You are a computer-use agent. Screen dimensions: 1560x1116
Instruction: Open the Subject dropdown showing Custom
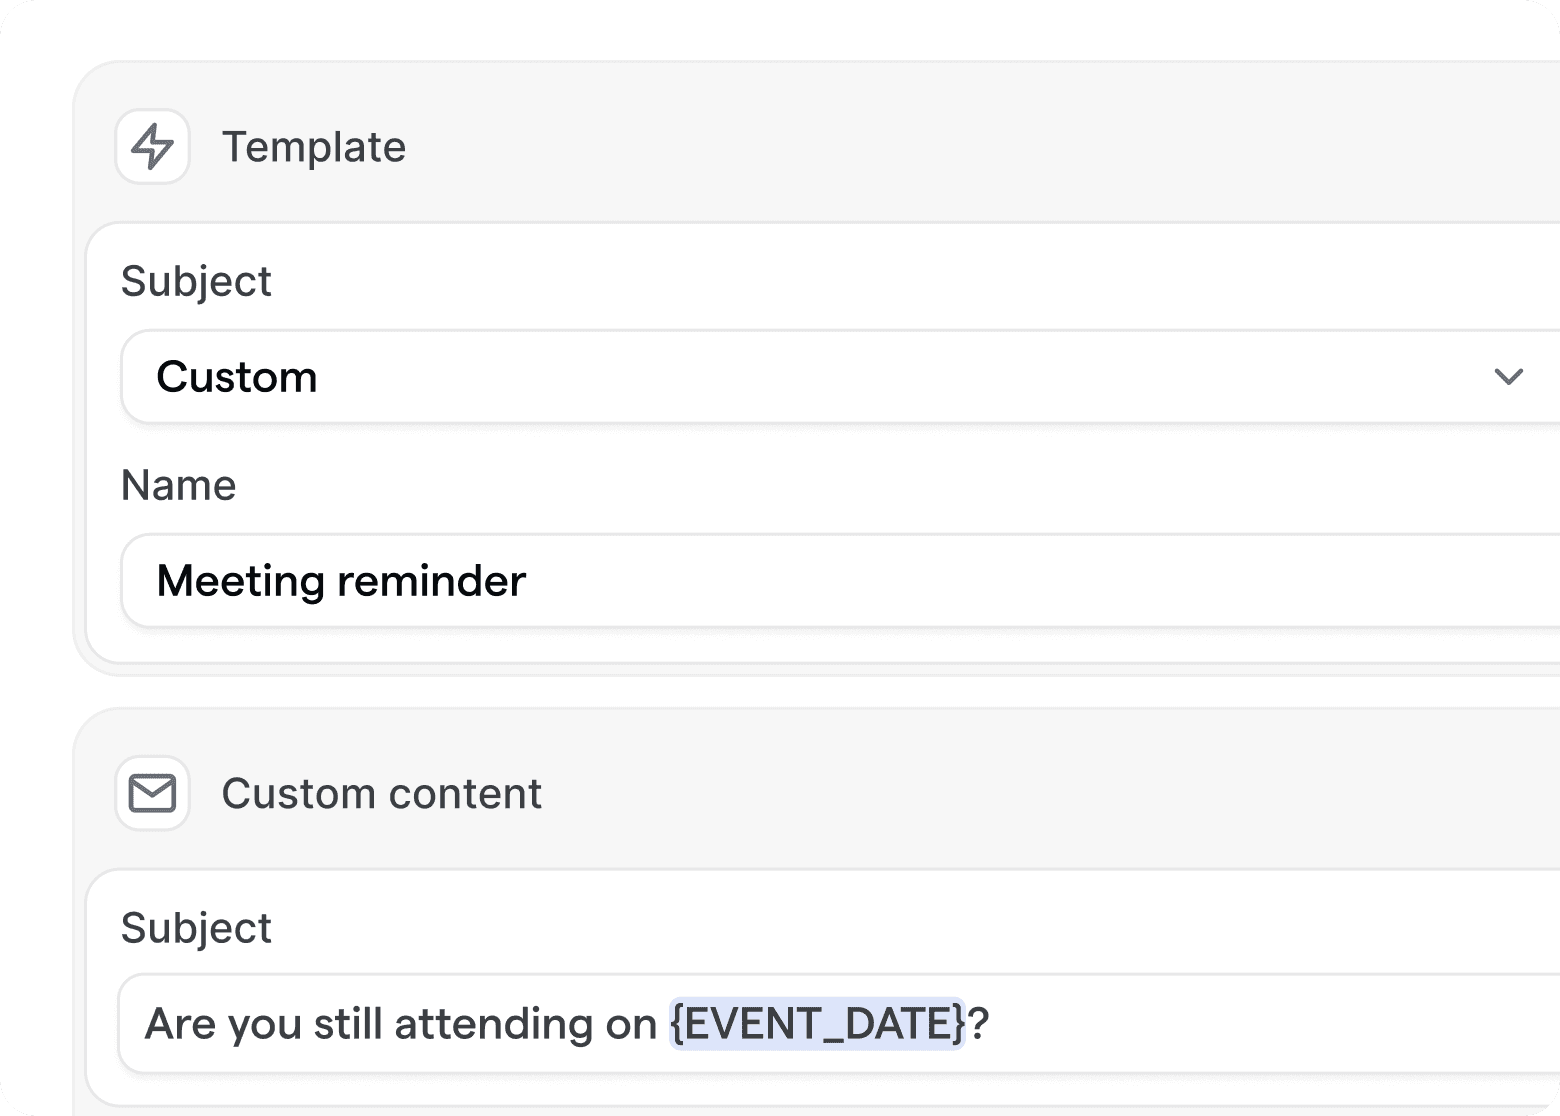(800, 377)
